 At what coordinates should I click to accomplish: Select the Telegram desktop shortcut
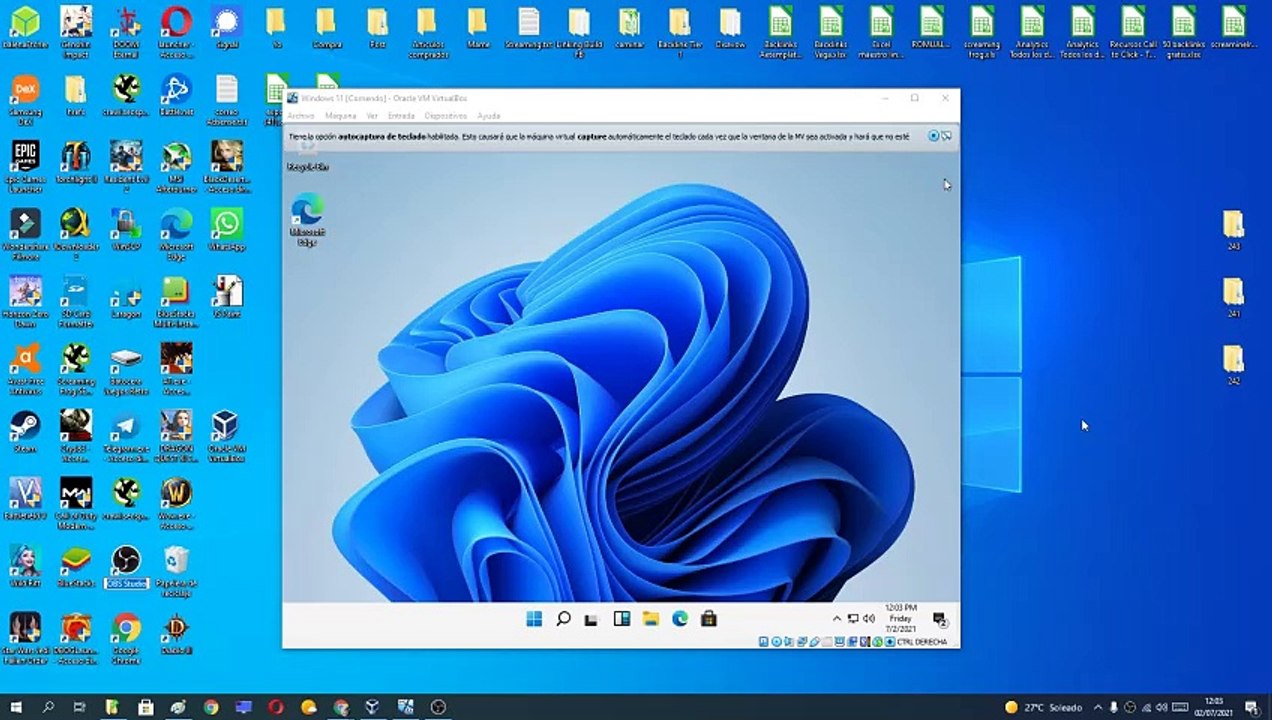pyautogui.click(x=126, y=436)
